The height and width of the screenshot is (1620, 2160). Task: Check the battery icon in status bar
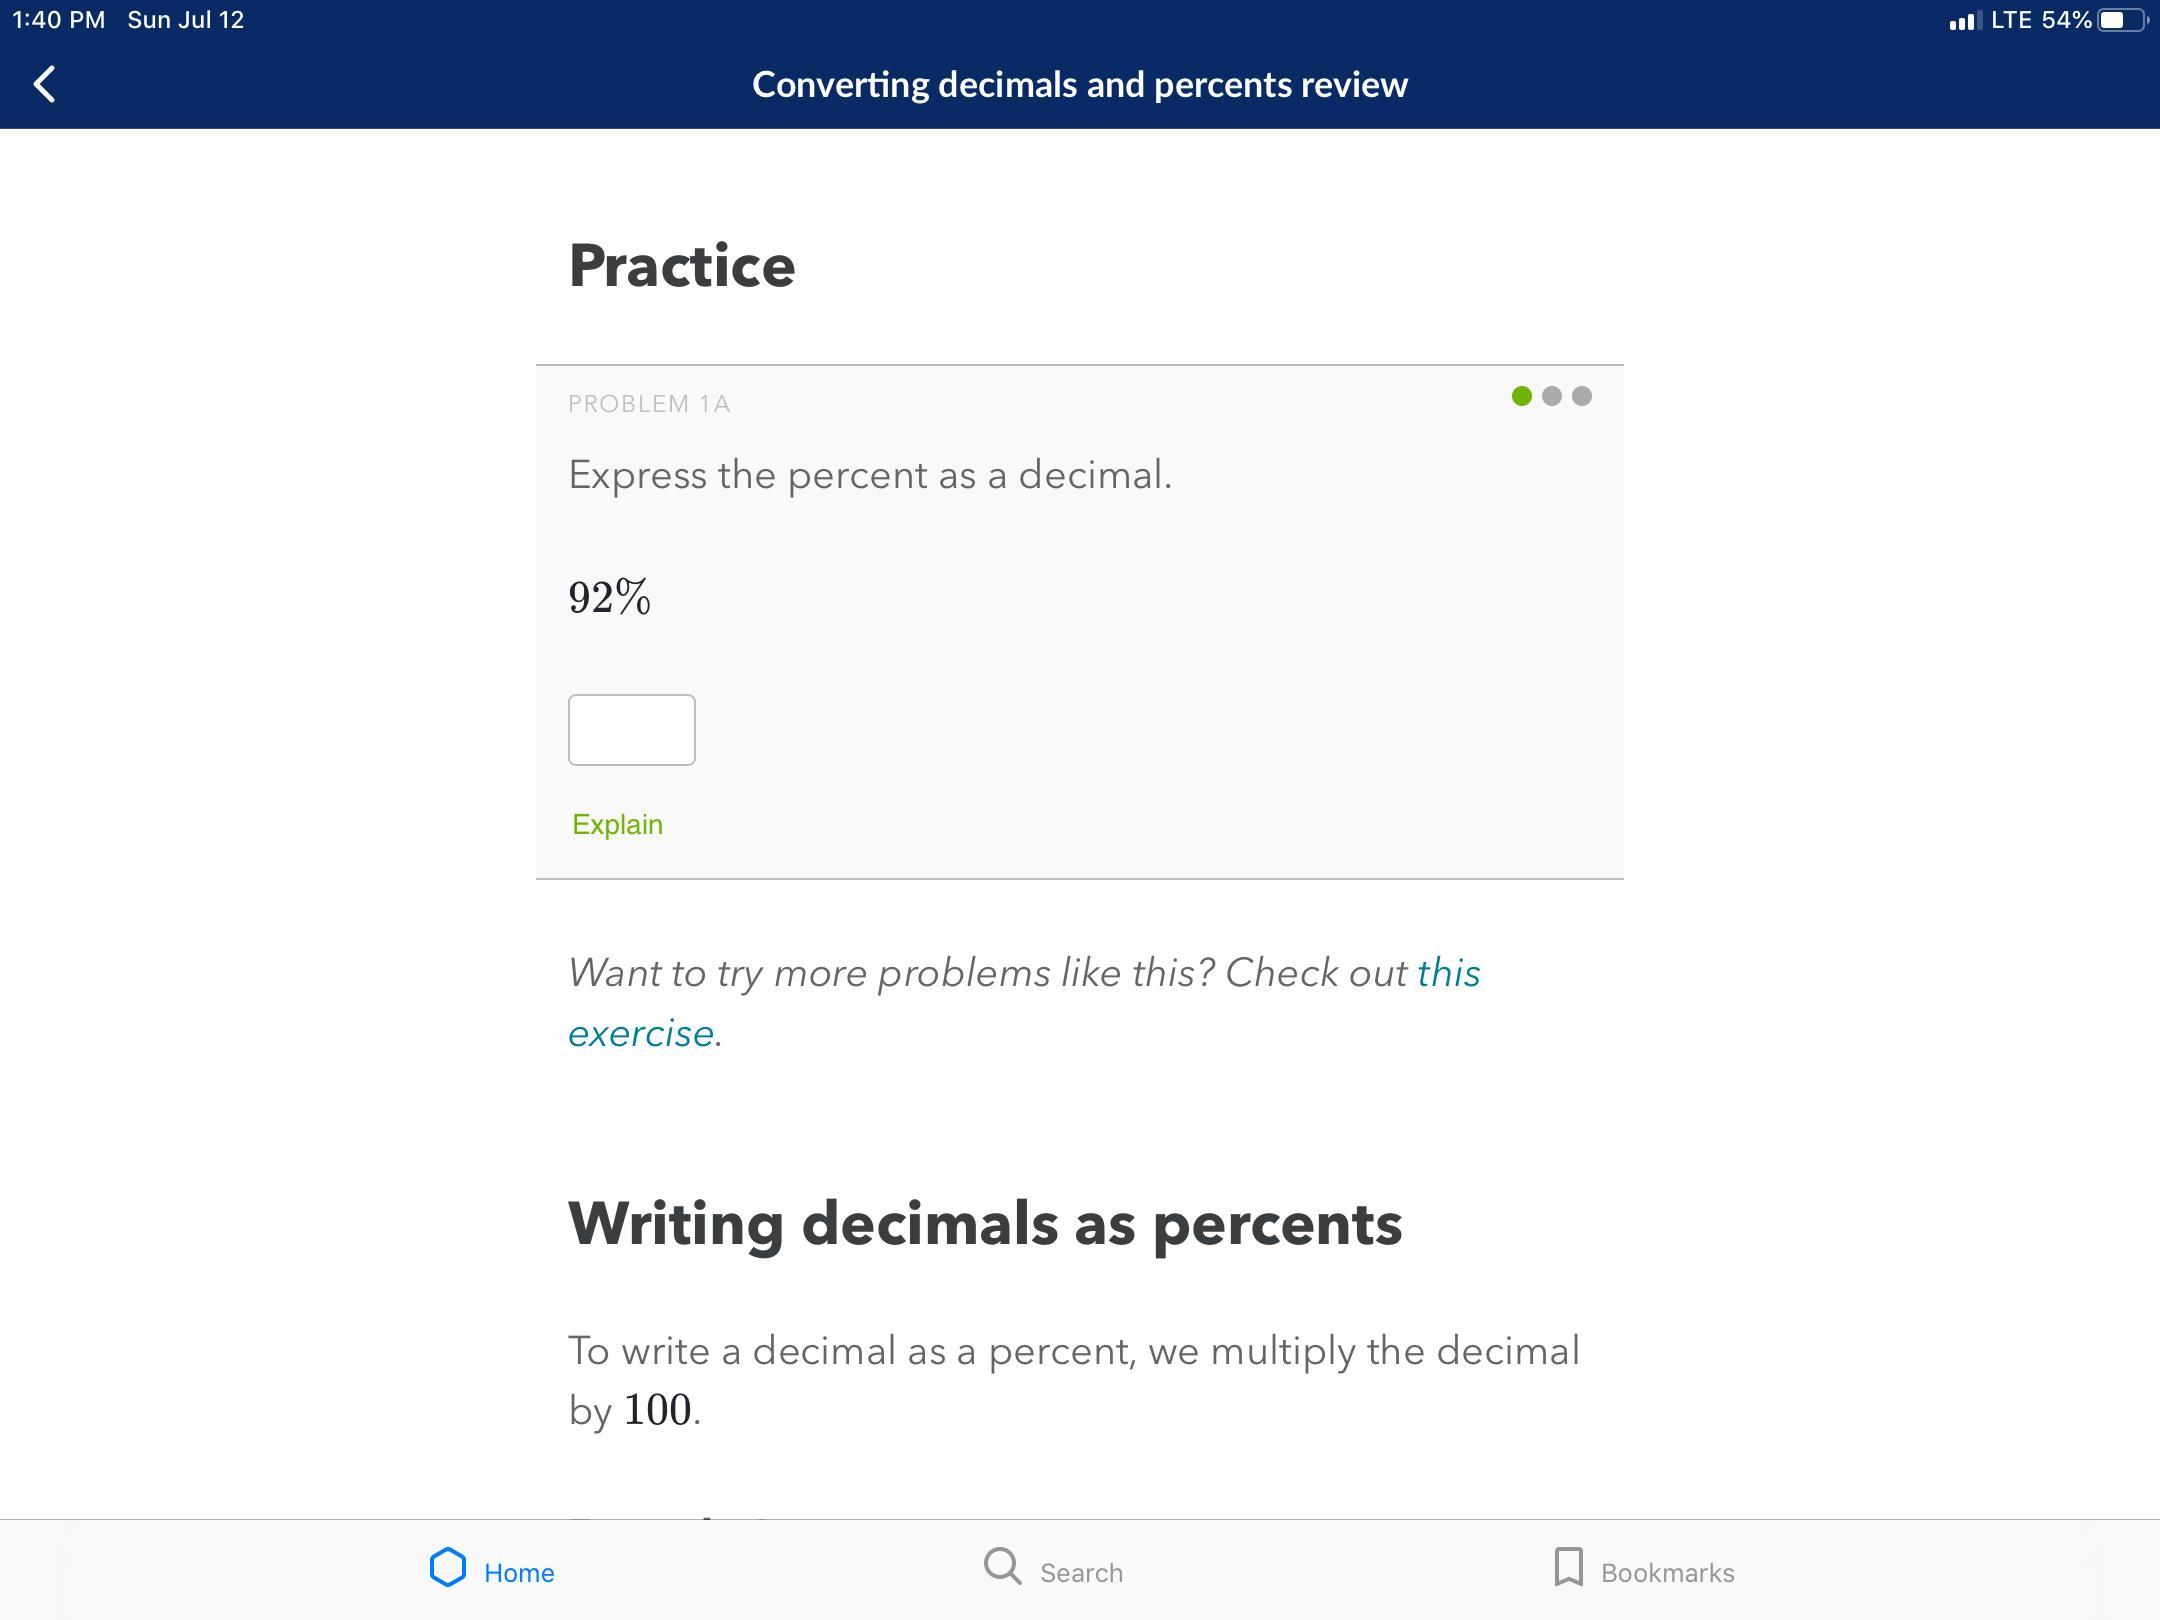[2120, 20]
